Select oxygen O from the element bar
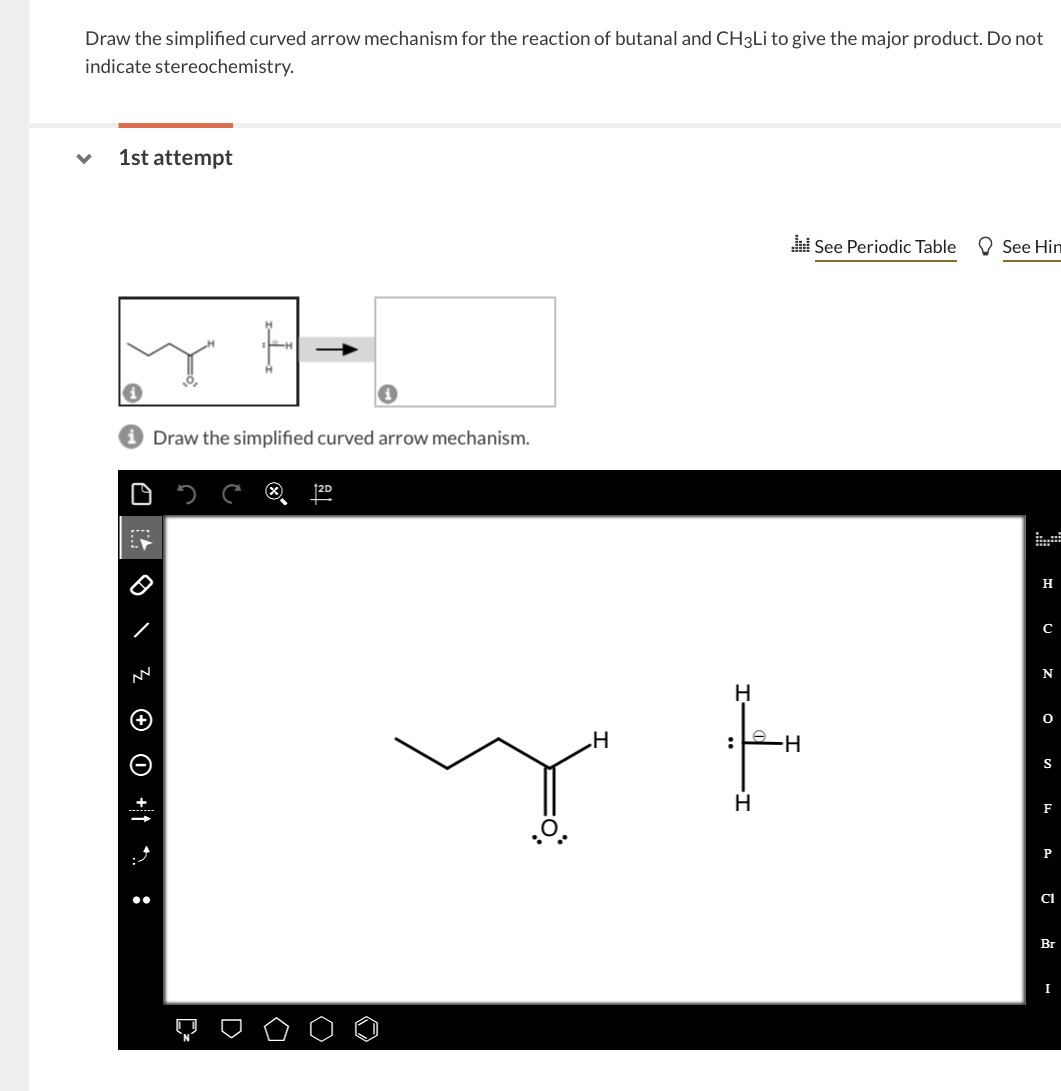The image size is (1061, 1091). pos(1047,719)
